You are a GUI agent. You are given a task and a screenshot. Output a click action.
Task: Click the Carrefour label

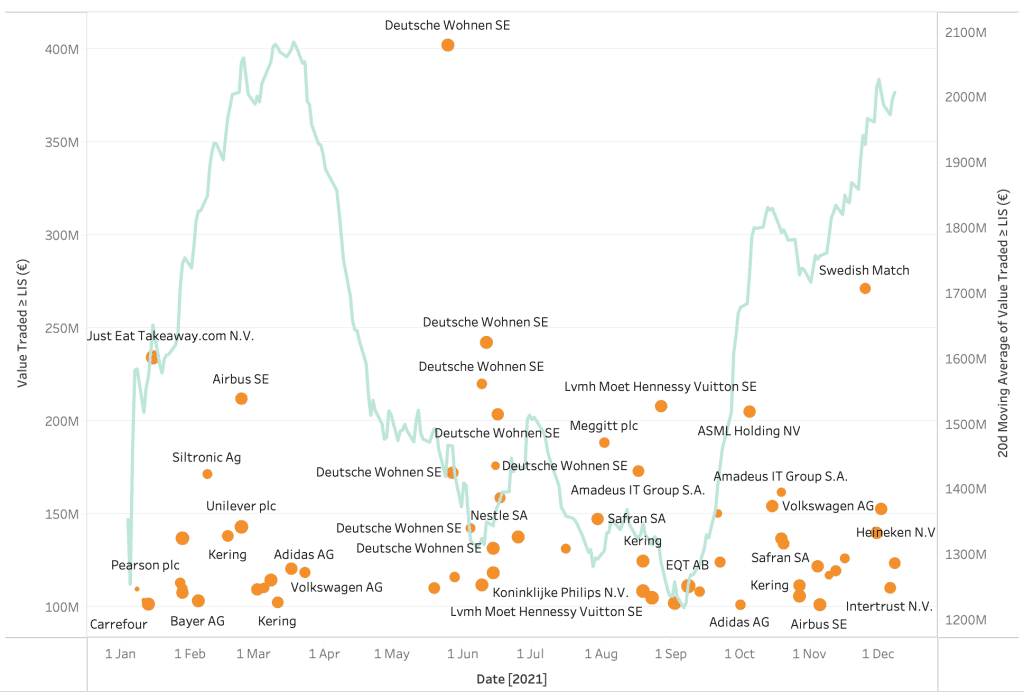coord(119,624)
